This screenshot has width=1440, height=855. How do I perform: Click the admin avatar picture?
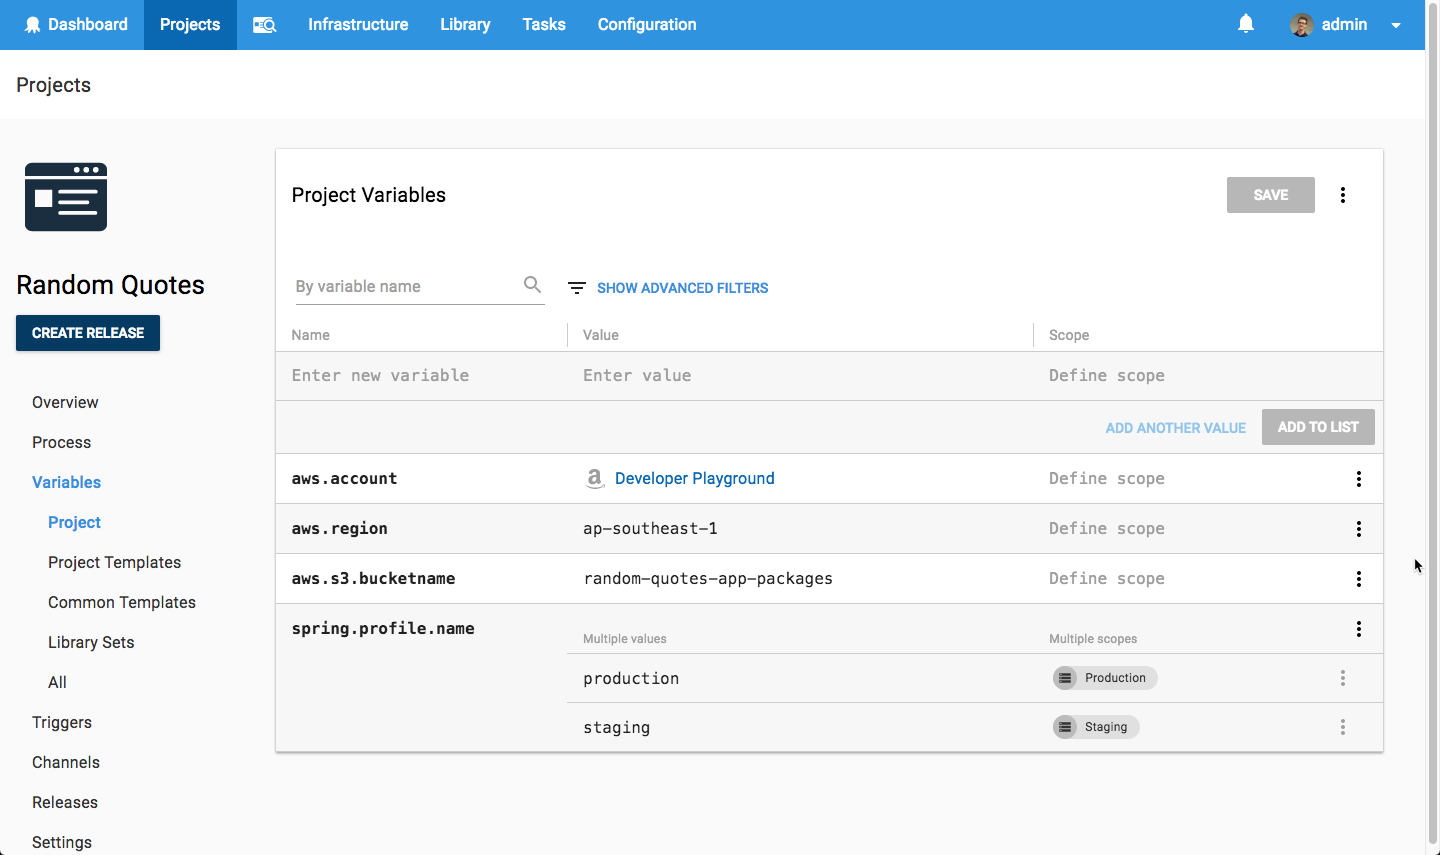click(x=1301, y=24)
